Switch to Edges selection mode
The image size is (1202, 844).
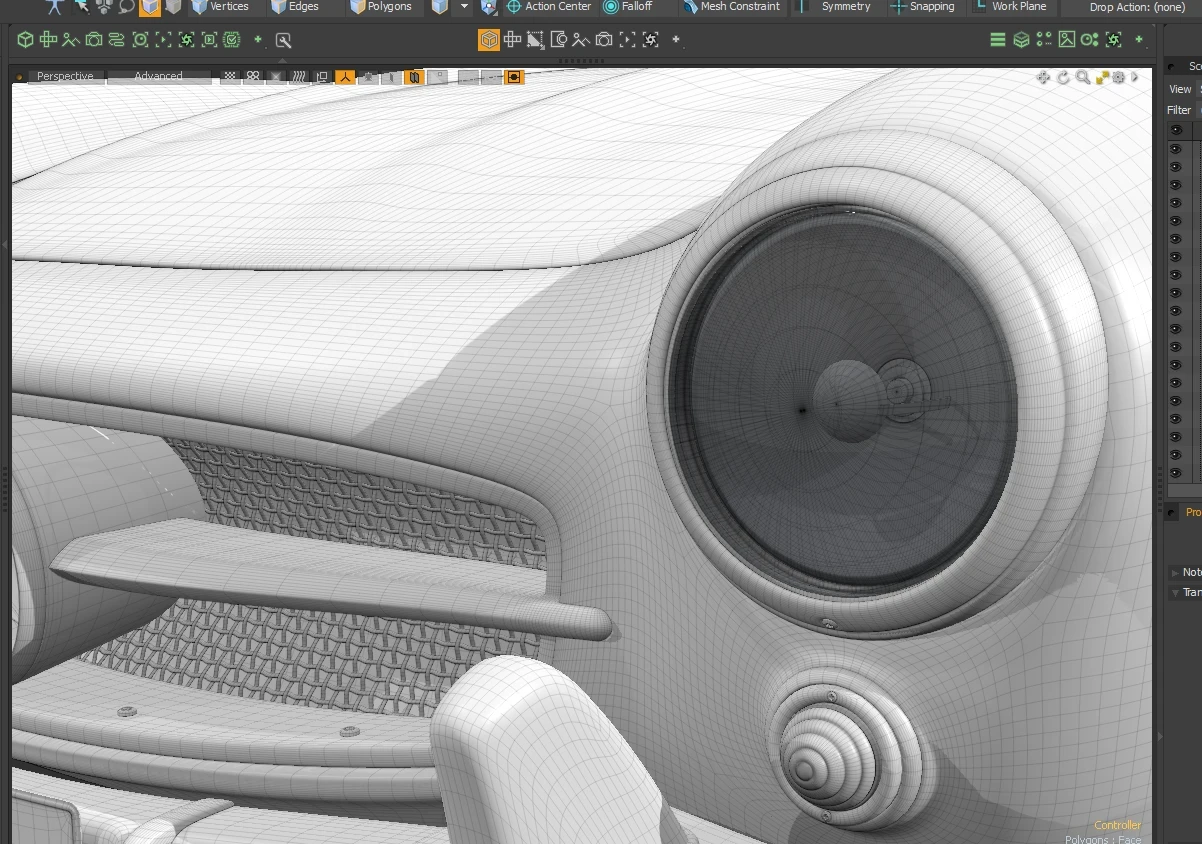(295, 7)
